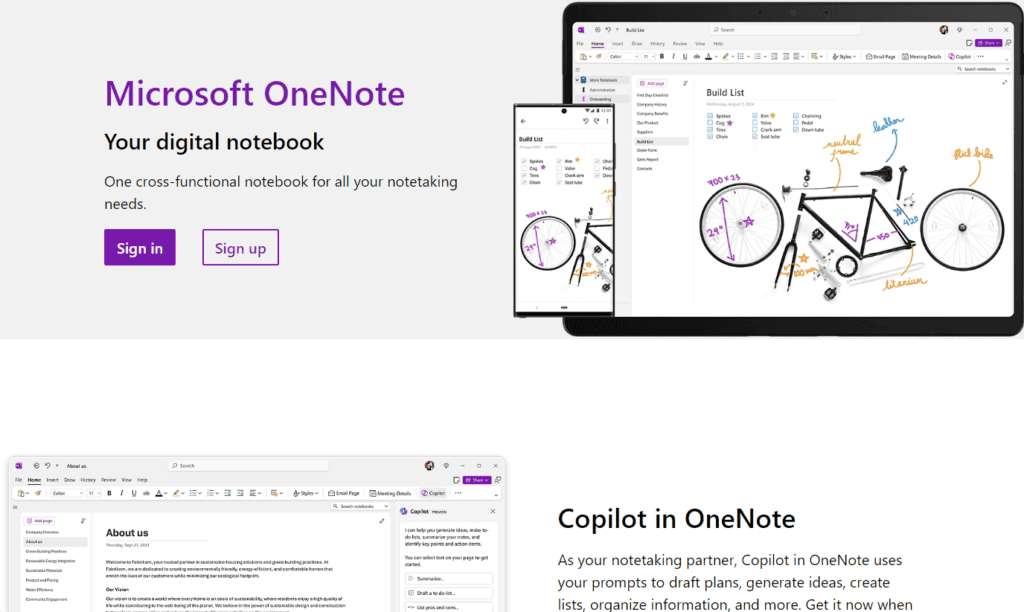Check the Valve checkbox on the phone
Image resolution: width=1024 pixels, height=612 pixels.
(x=560, y=168)
